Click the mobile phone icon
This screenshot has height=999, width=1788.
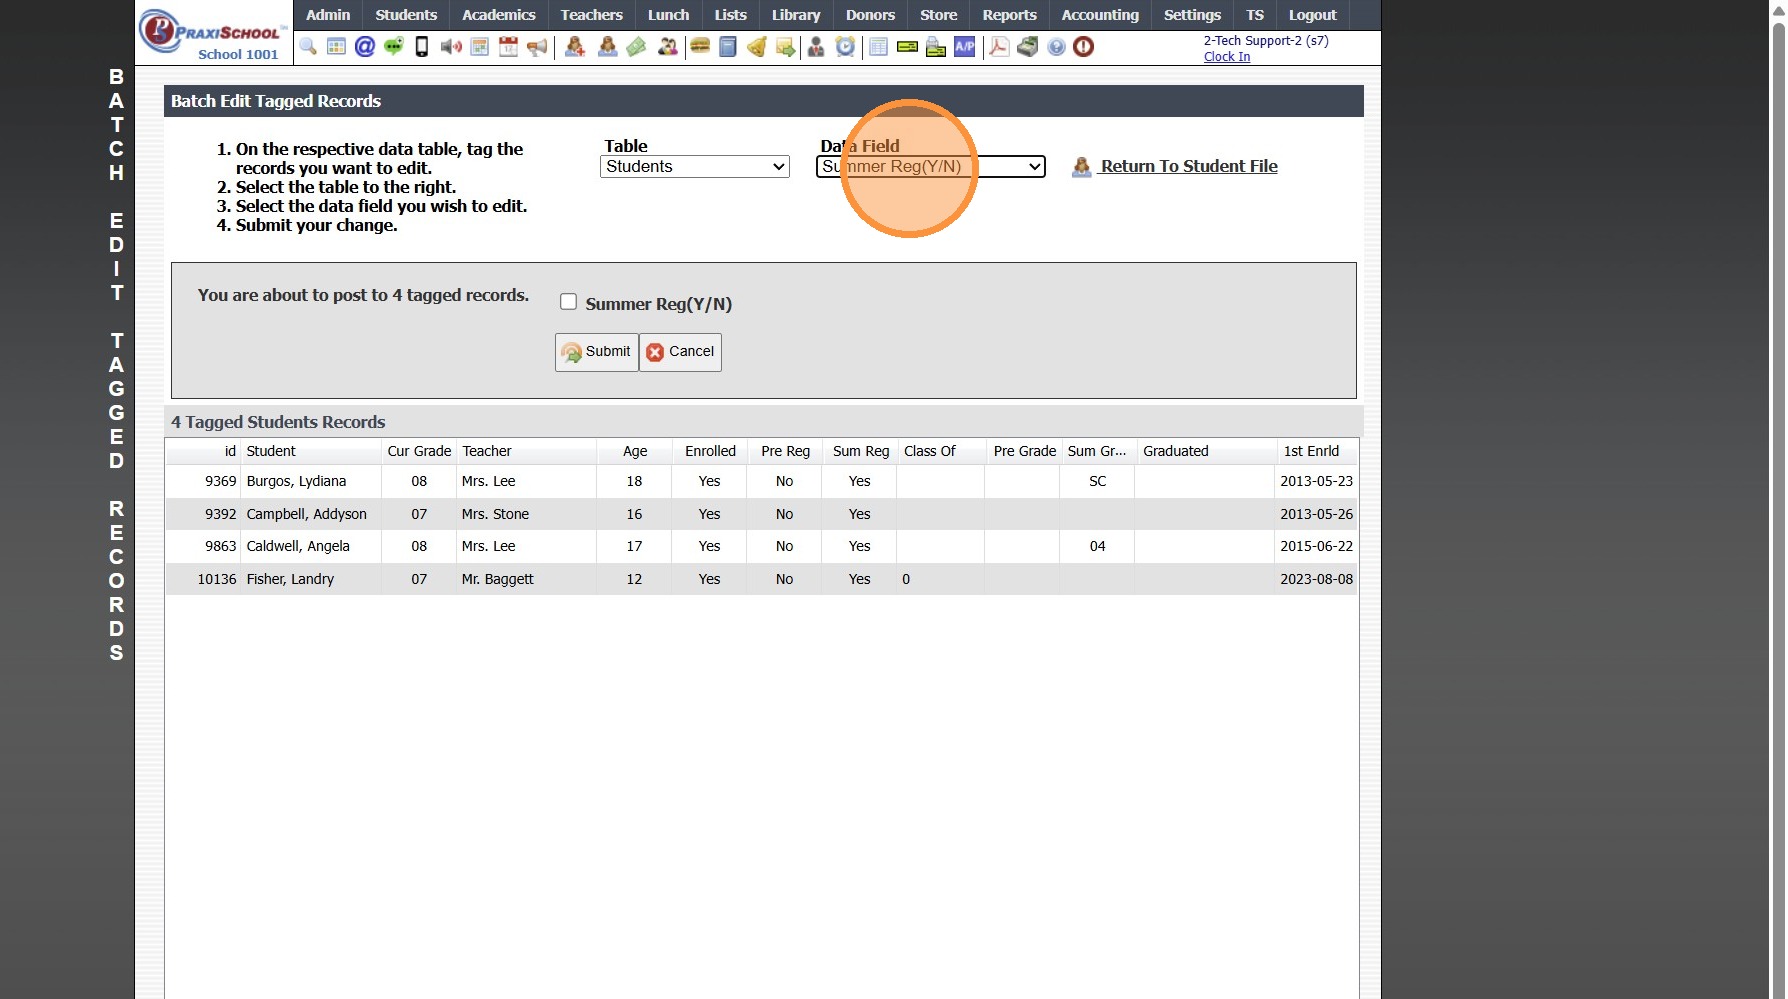[422, 47]
